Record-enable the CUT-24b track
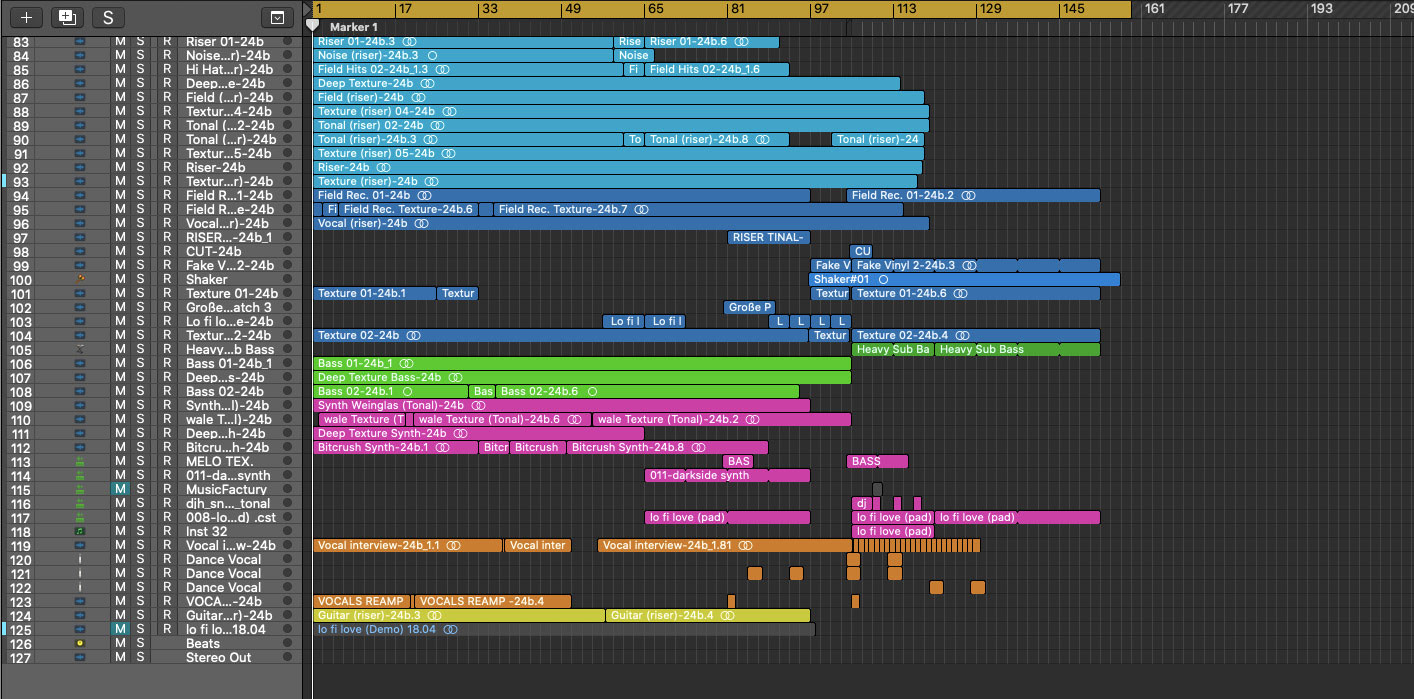1414x699 pixels. tap(168, 251)
